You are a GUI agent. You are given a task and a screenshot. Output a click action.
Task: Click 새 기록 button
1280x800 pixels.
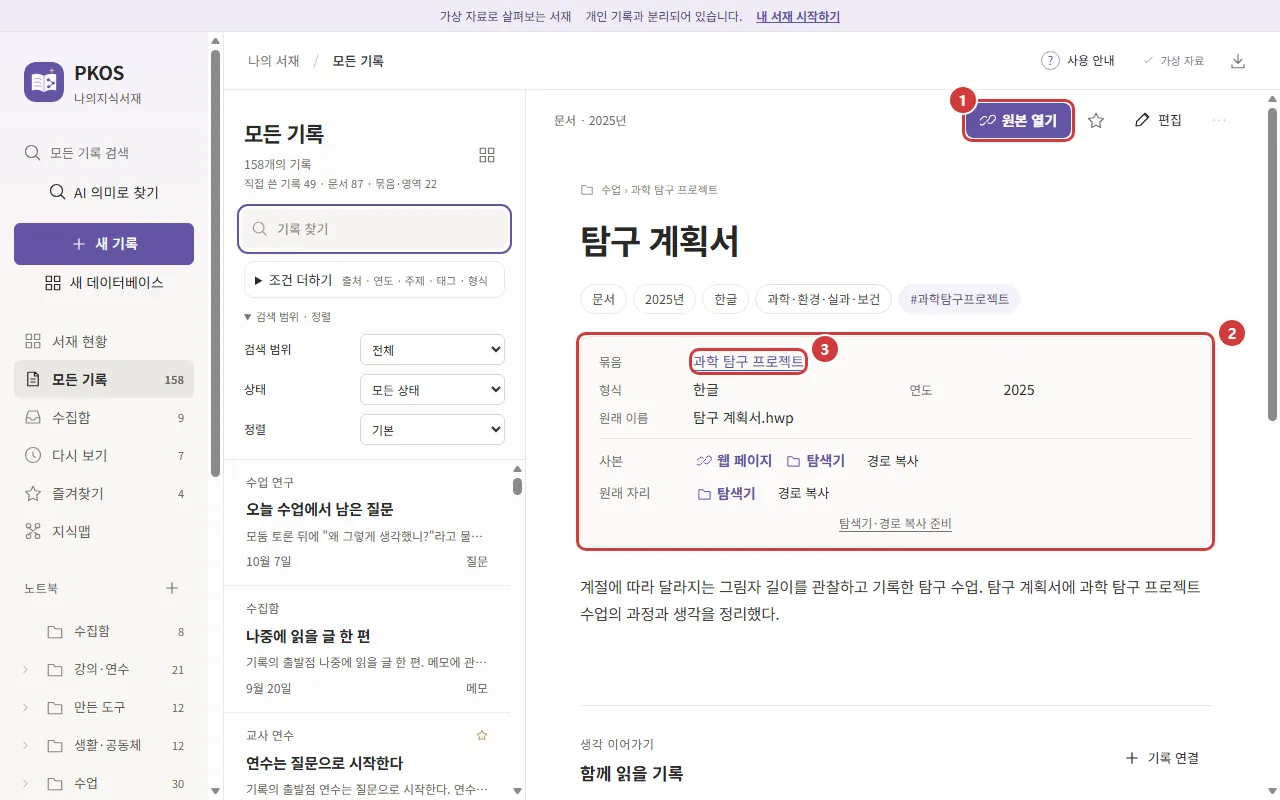104,244
